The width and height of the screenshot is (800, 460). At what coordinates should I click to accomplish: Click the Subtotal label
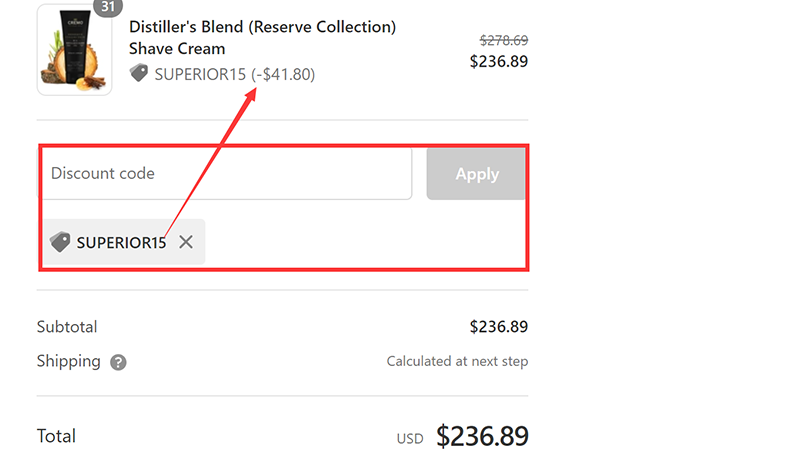67,327
